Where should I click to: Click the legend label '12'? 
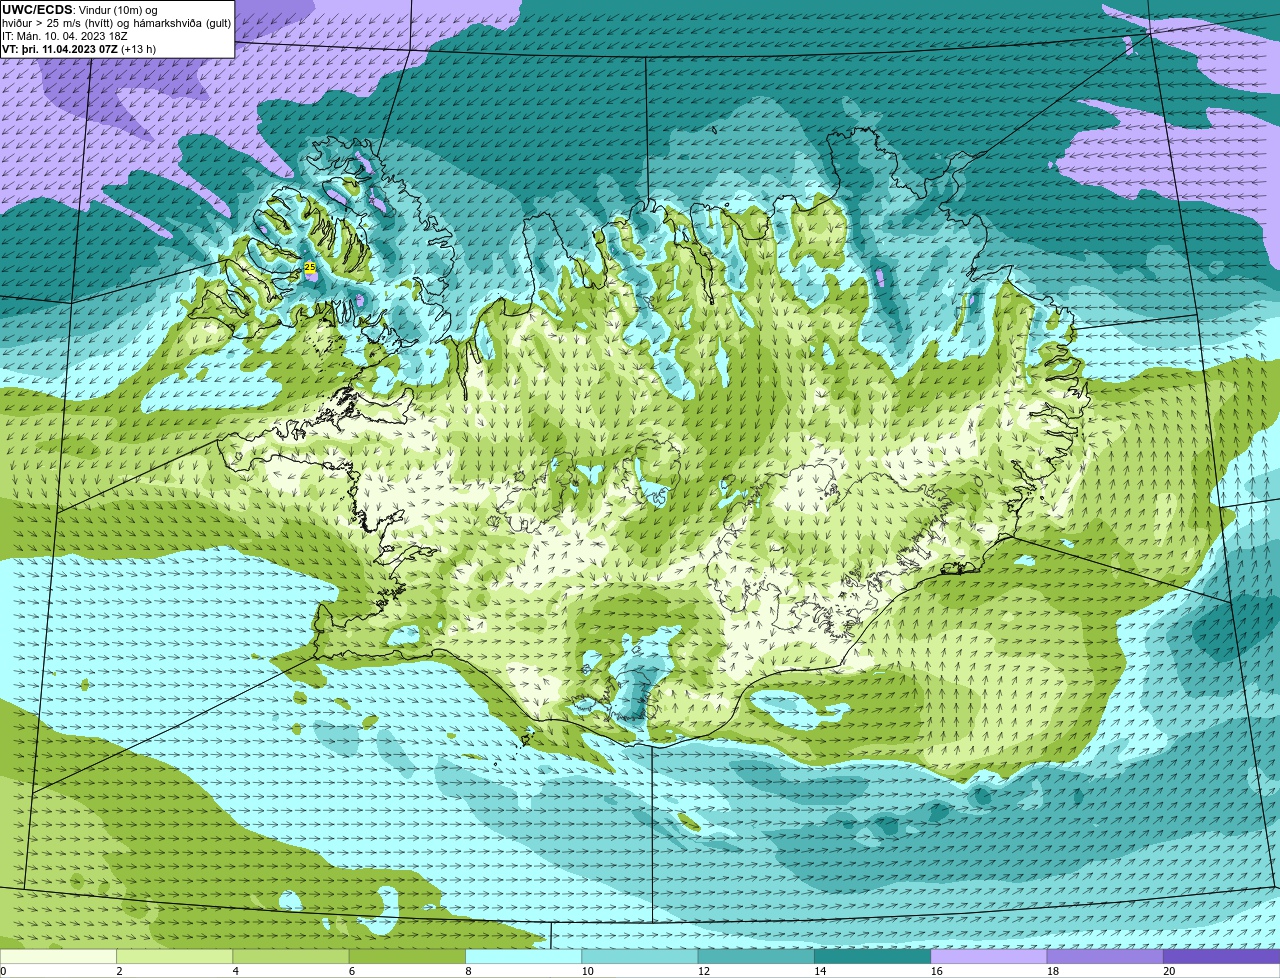(704, 971)
